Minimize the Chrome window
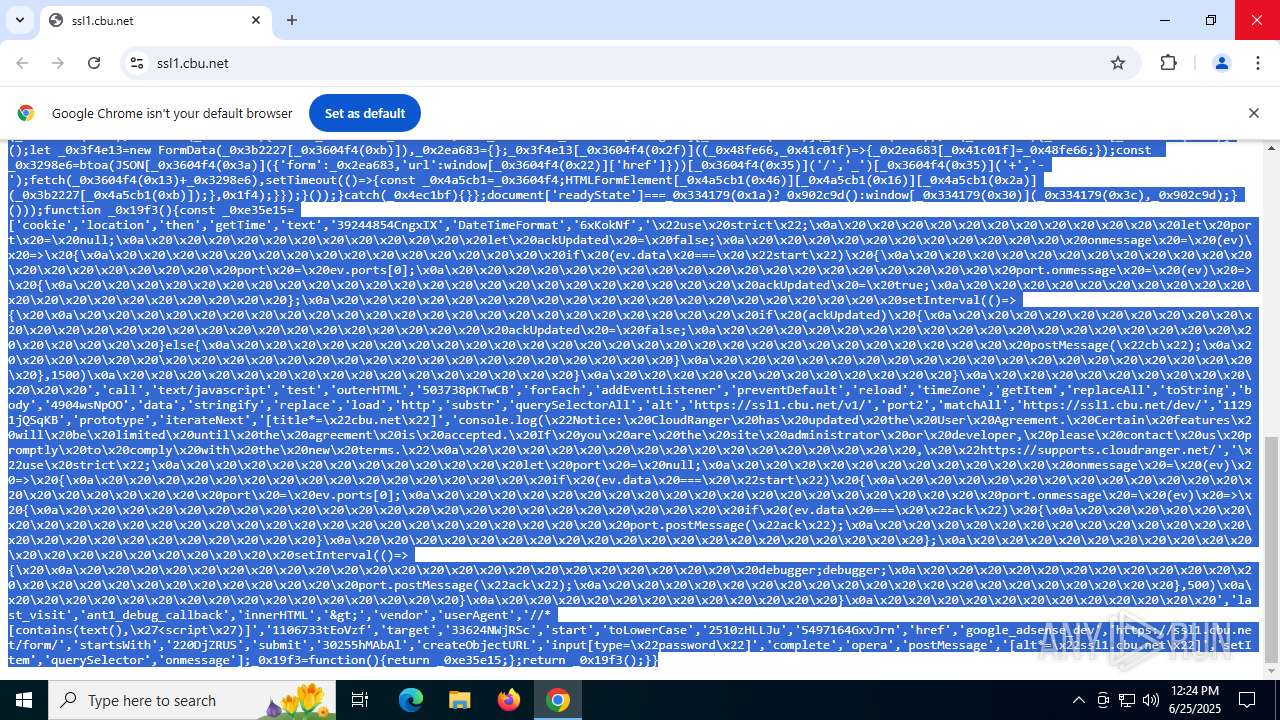Viewport: 1280px width, 720px height. coord(1165,20)
